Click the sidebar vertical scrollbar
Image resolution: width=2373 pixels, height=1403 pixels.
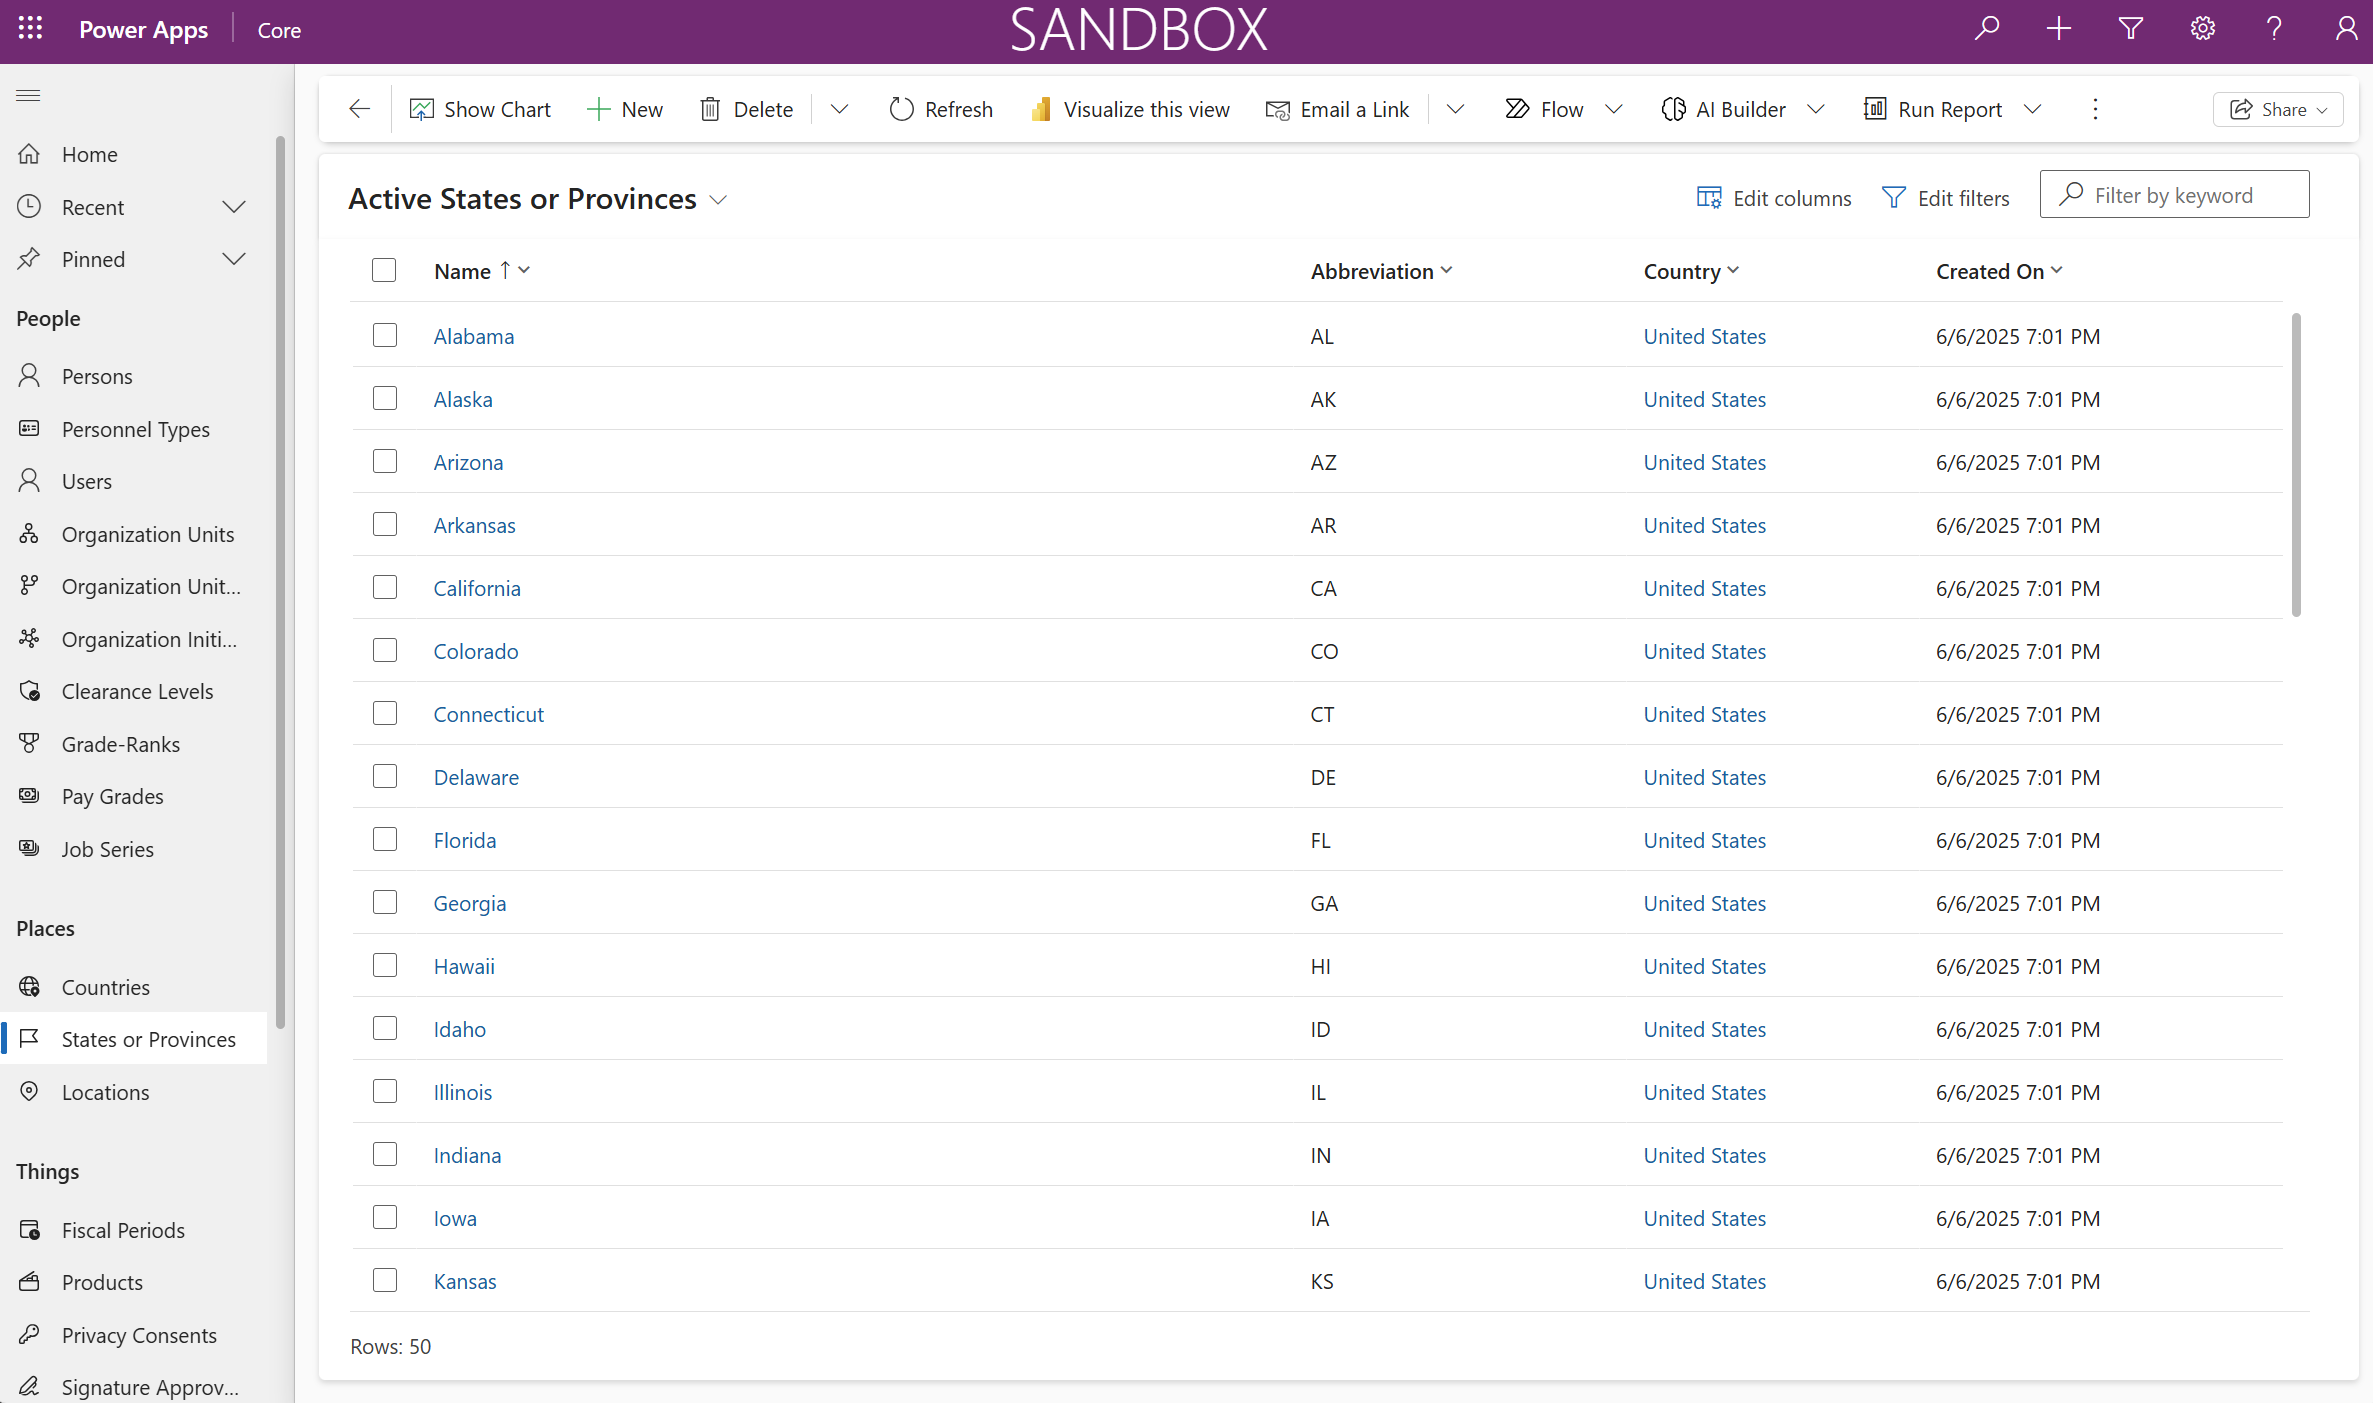[x=280, y=580]
